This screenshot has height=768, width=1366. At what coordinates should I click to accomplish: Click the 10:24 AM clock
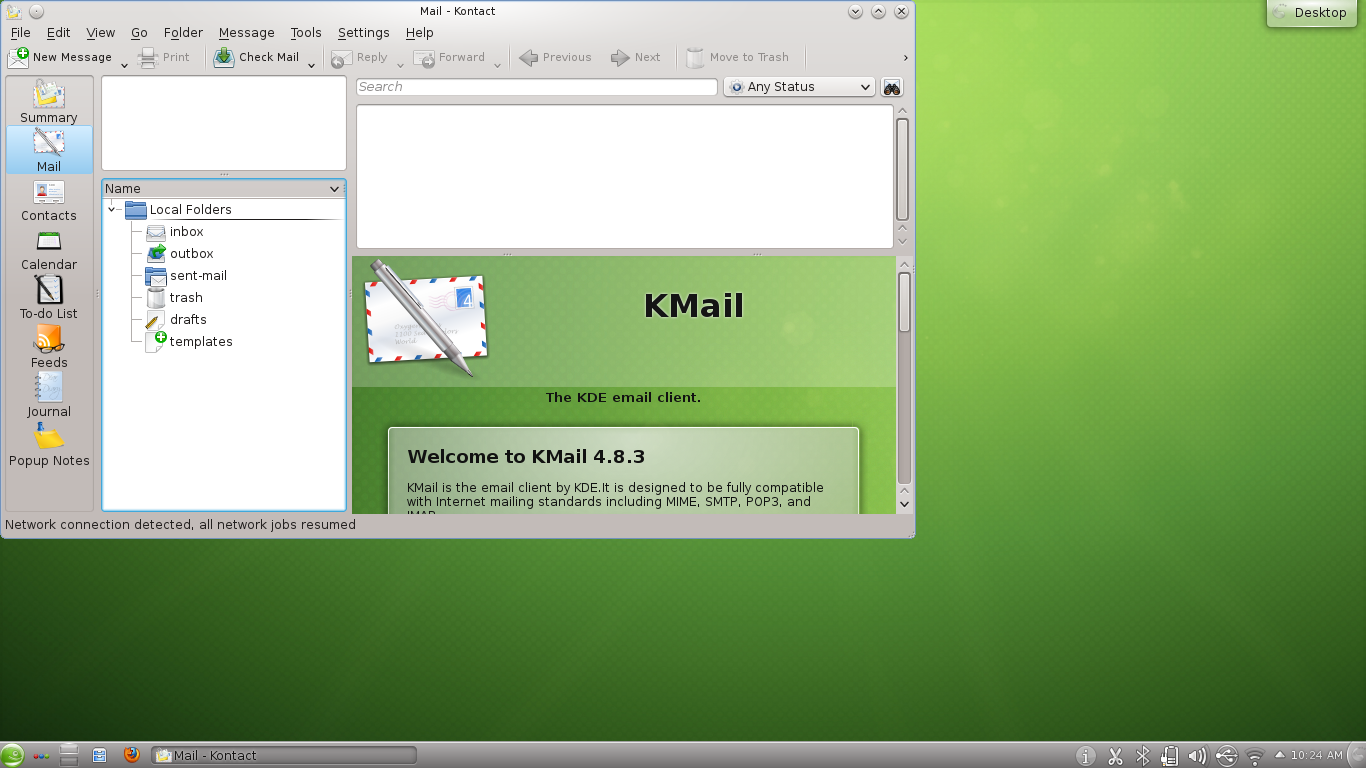[1316, 755]
